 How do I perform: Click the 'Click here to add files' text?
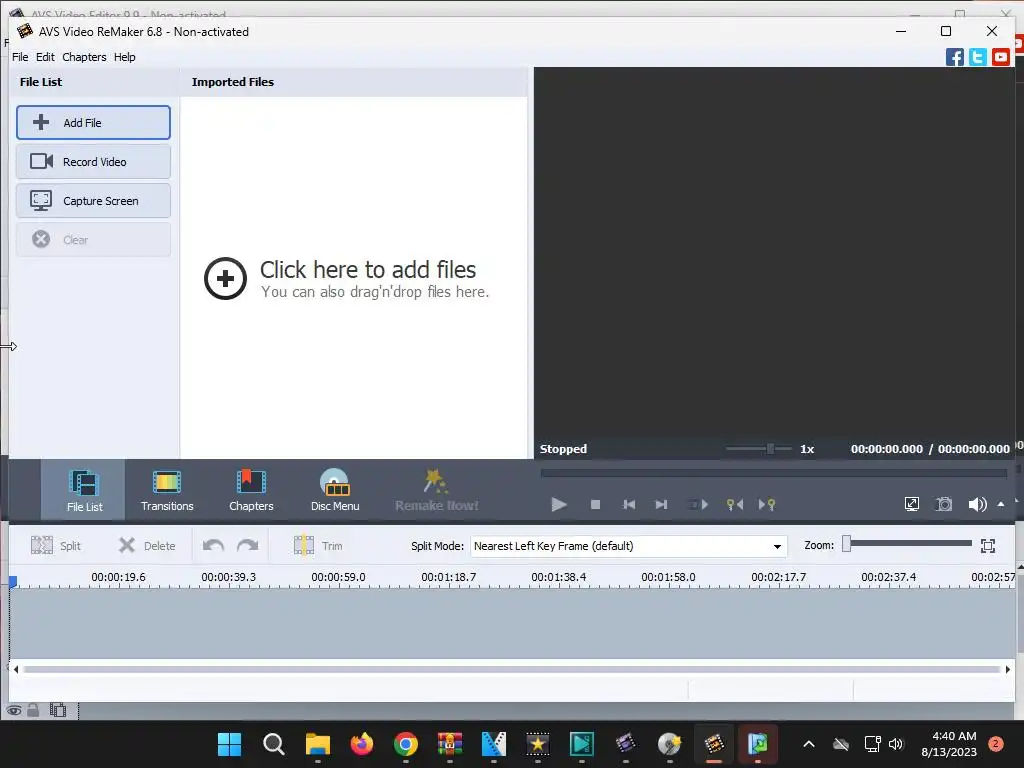tap(368, 270)
